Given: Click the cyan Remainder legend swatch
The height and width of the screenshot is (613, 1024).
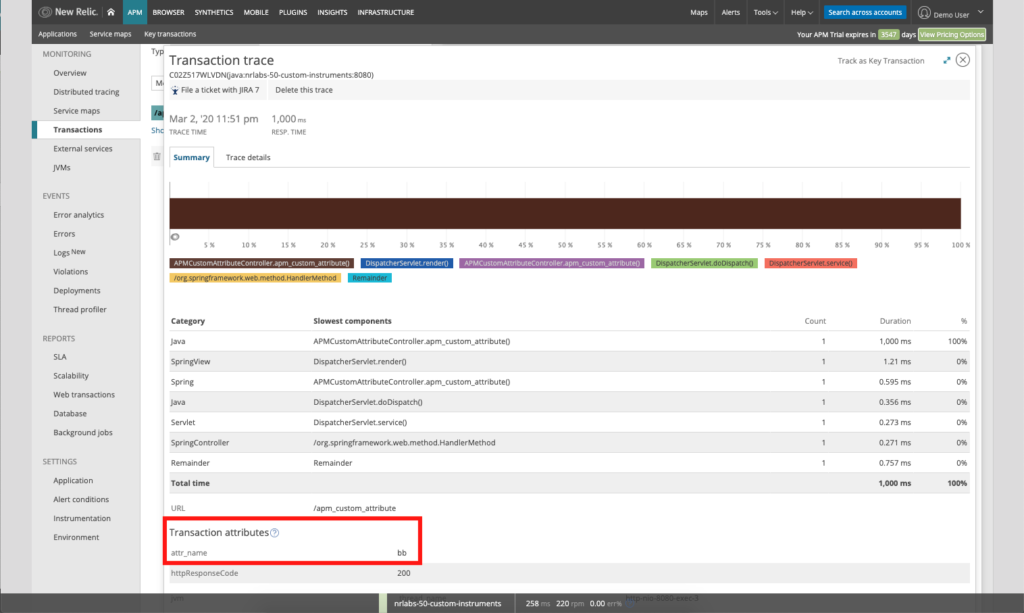Looking at the screenshot, I should (x=370, y=278).
